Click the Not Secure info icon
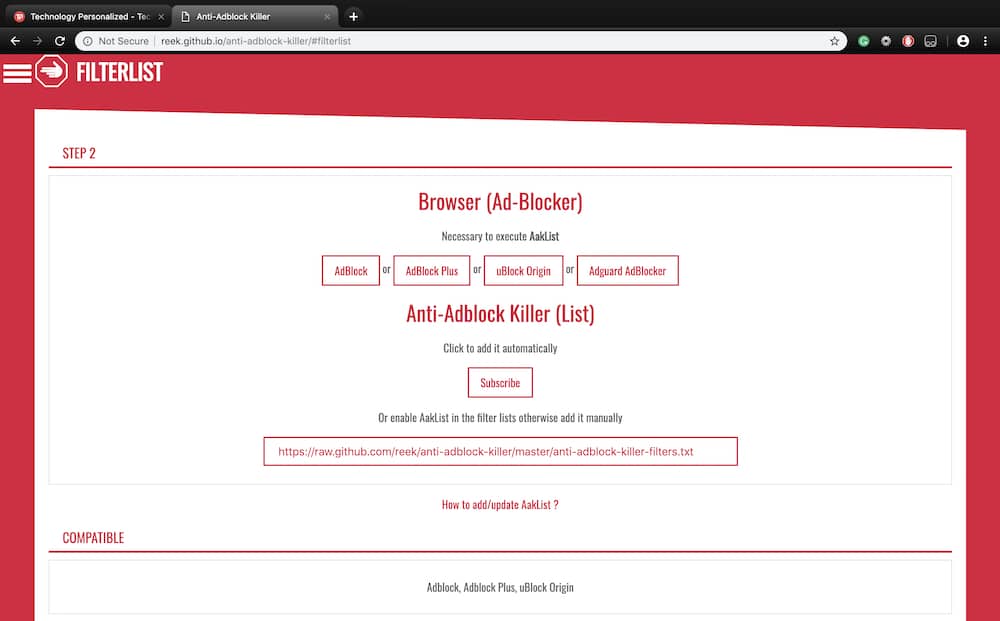Screen dimensions: 1000x621 click(x=87, y=41)
